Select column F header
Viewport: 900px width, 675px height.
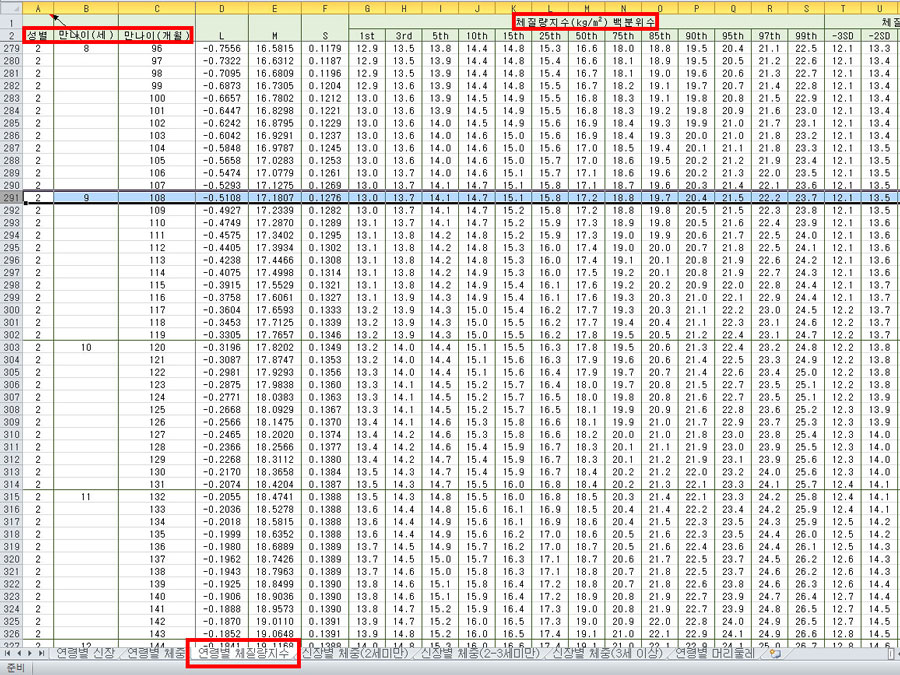pyautogui.click(x=325, y=8)
